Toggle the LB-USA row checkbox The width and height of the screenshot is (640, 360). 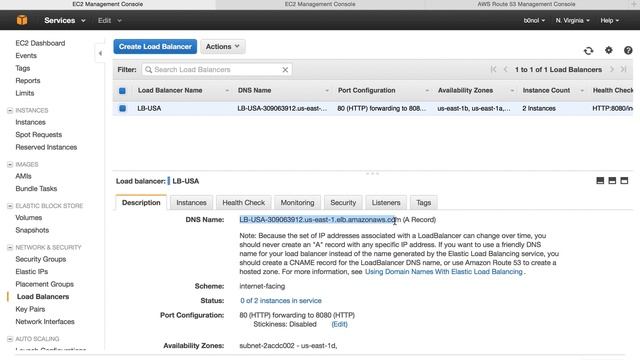pos(122,109)
